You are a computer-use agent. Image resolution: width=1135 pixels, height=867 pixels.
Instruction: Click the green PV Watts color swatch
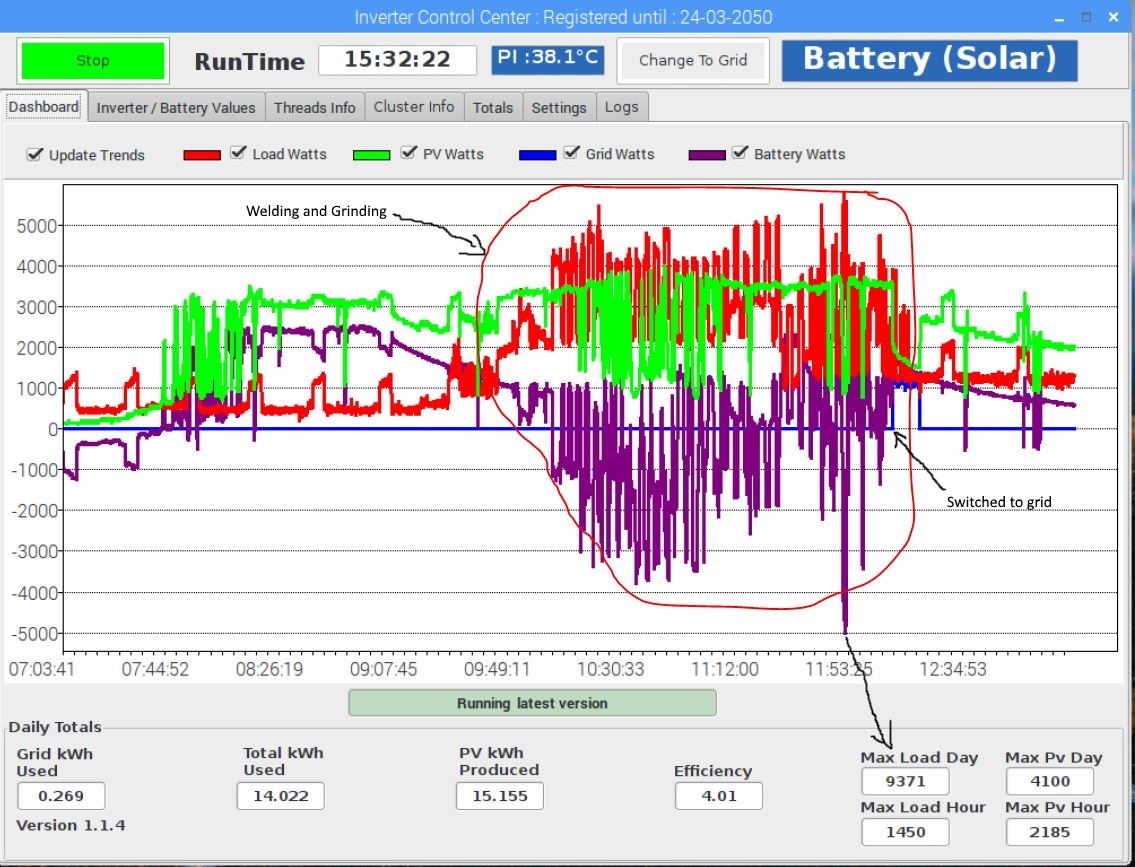coord(371,155)
